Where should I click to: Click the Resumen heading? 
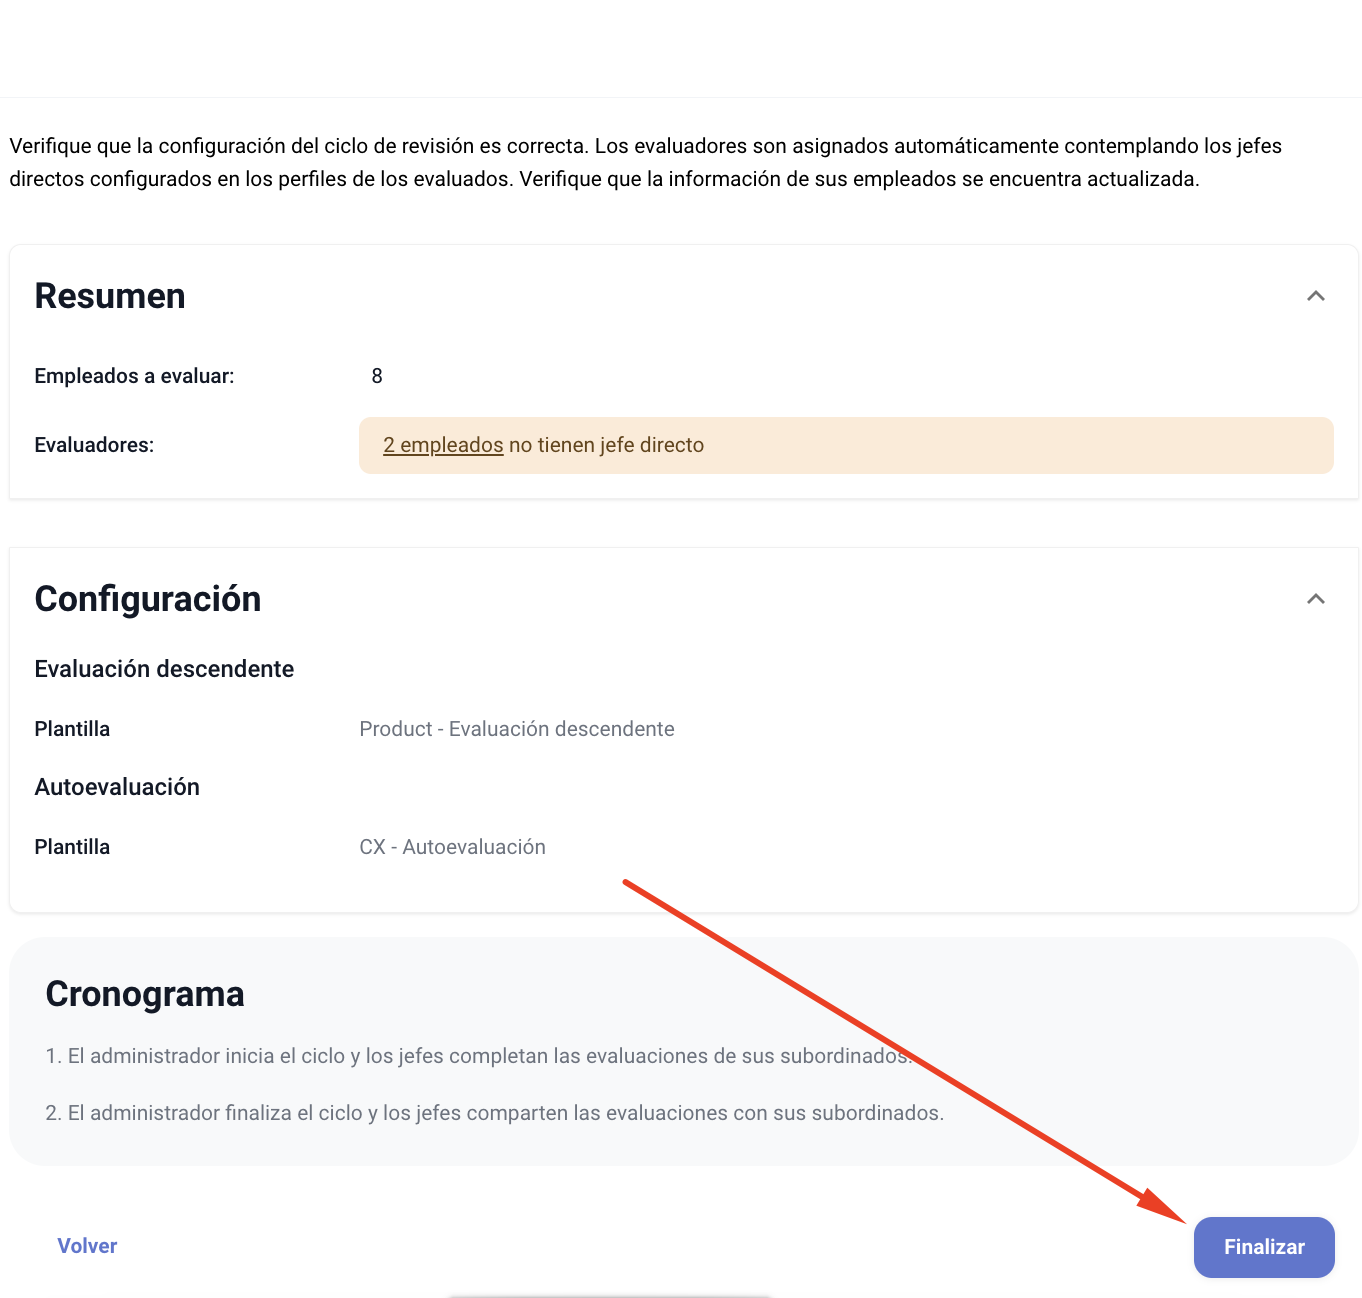pos(110,296)
